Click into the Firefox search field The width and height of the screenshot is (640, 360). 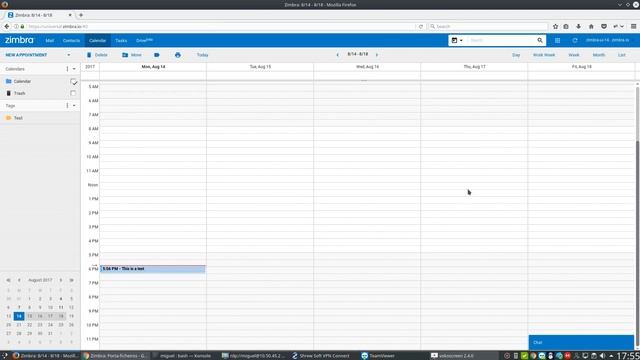(x=488, y=27)
